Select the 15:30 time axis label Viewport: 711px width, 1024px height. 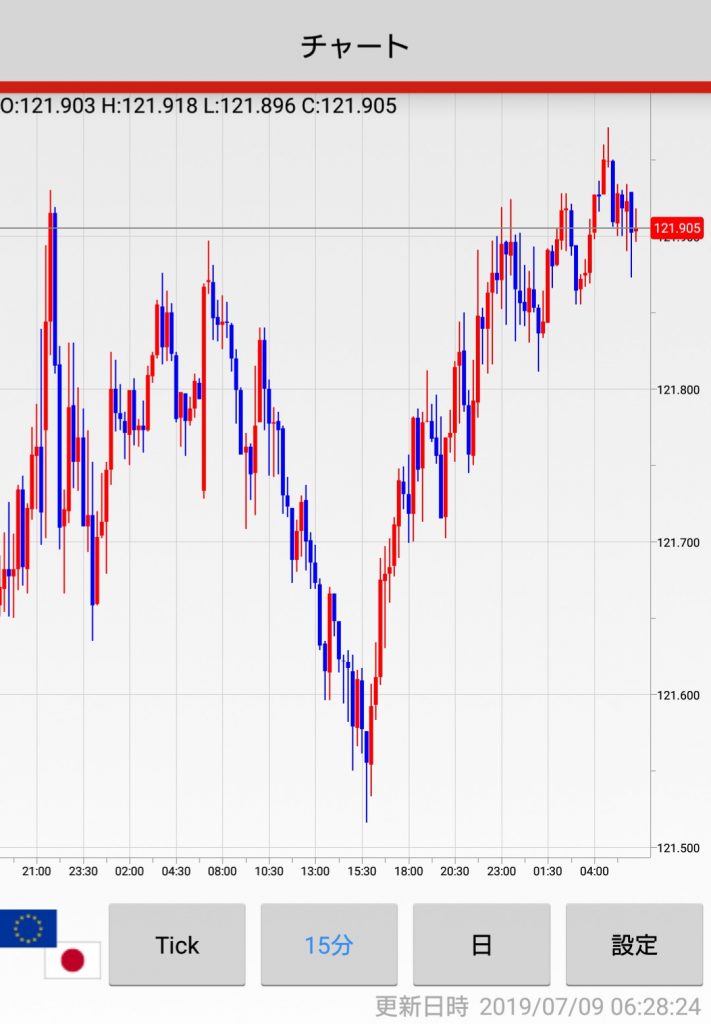pos(361,871)
